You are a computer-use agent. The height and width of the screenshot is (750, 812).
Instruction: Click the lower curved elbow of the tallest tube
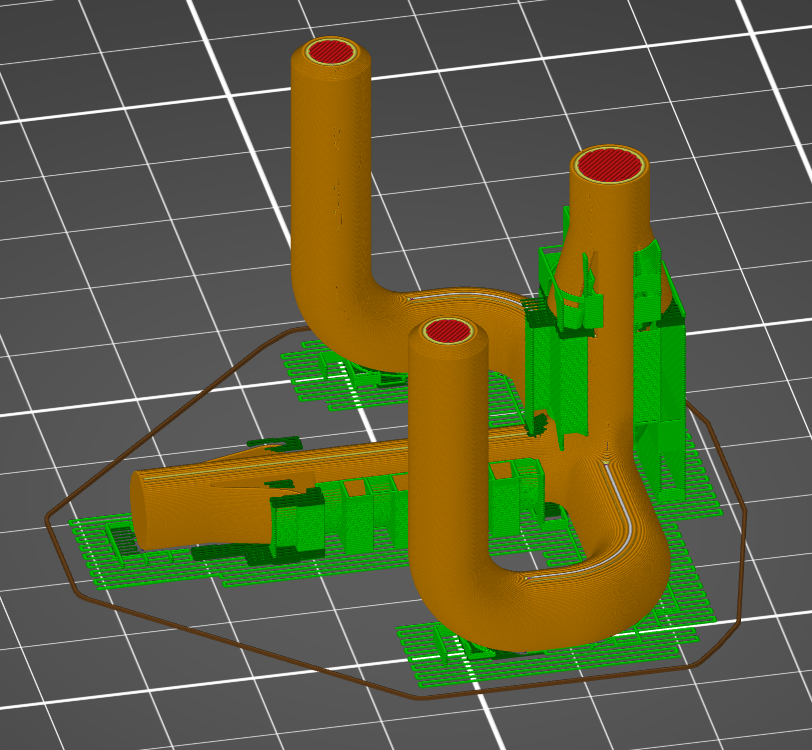[x=340, y=320]
